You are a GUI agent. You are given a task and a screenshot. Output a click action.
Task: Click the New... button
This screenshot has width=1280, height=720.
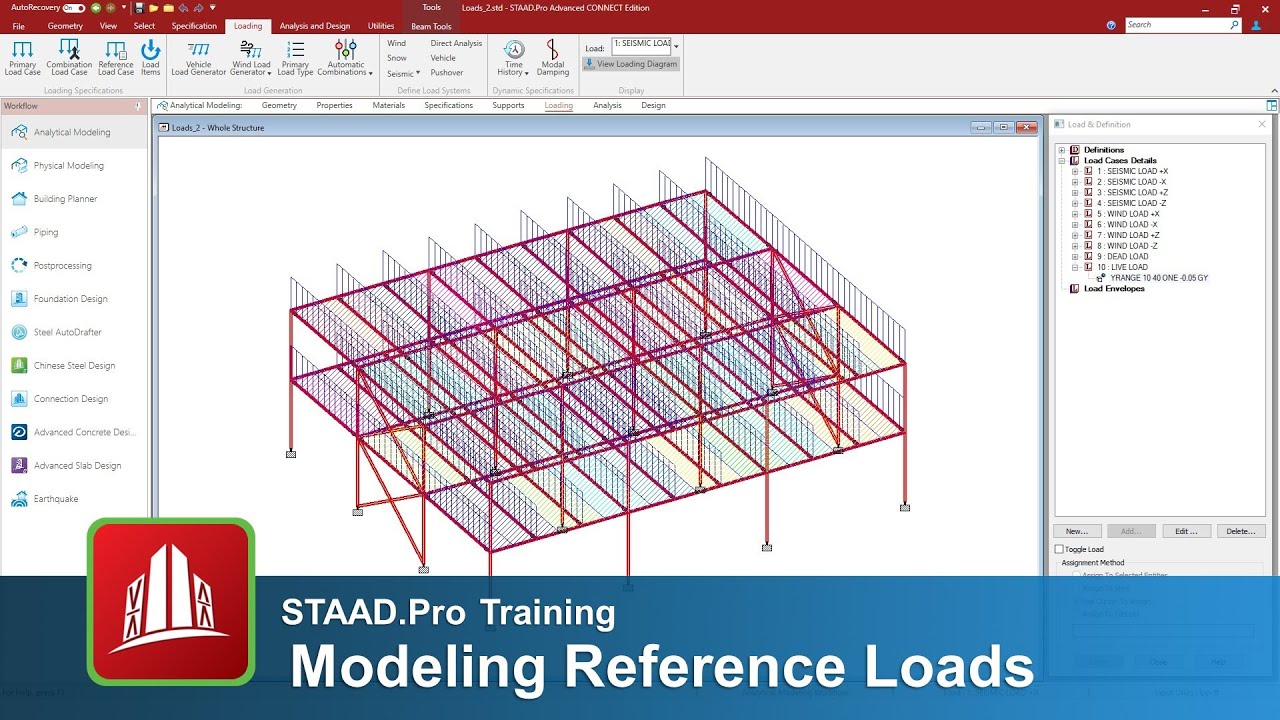pos(1077,531)
